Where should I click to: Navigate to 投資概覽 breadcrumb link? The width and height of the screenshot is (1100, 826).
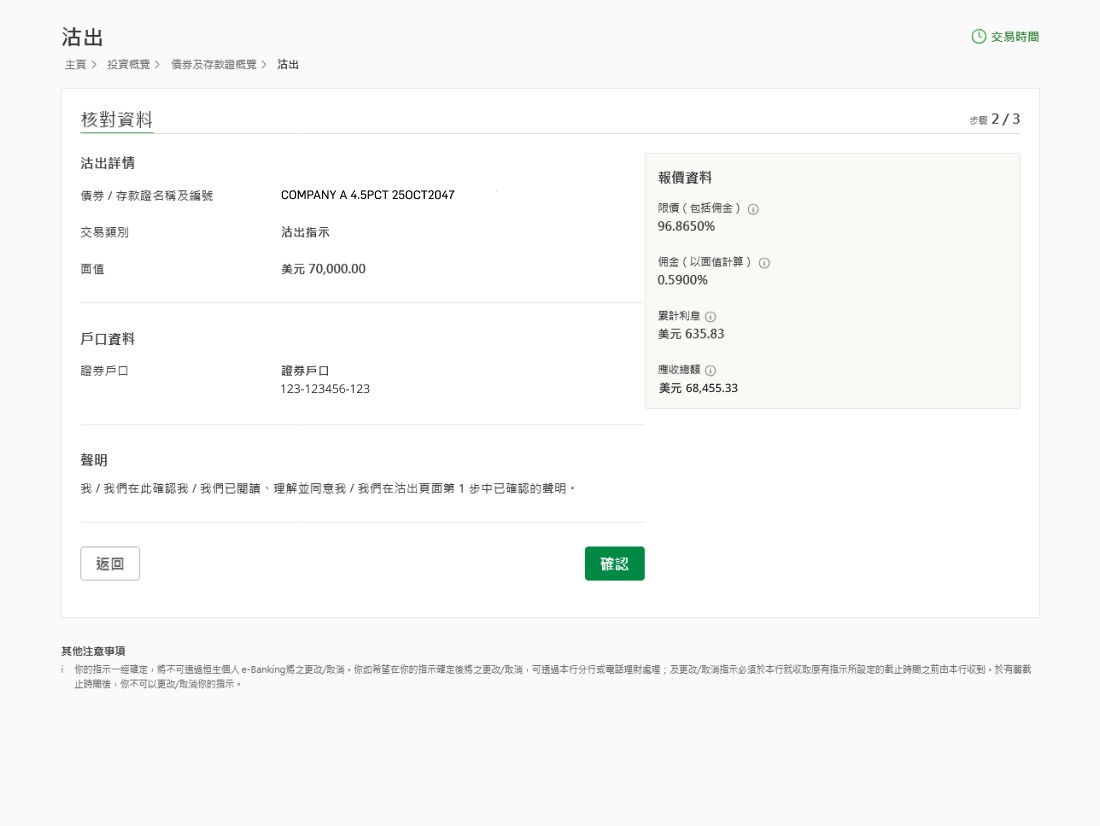tap(128, 64)
